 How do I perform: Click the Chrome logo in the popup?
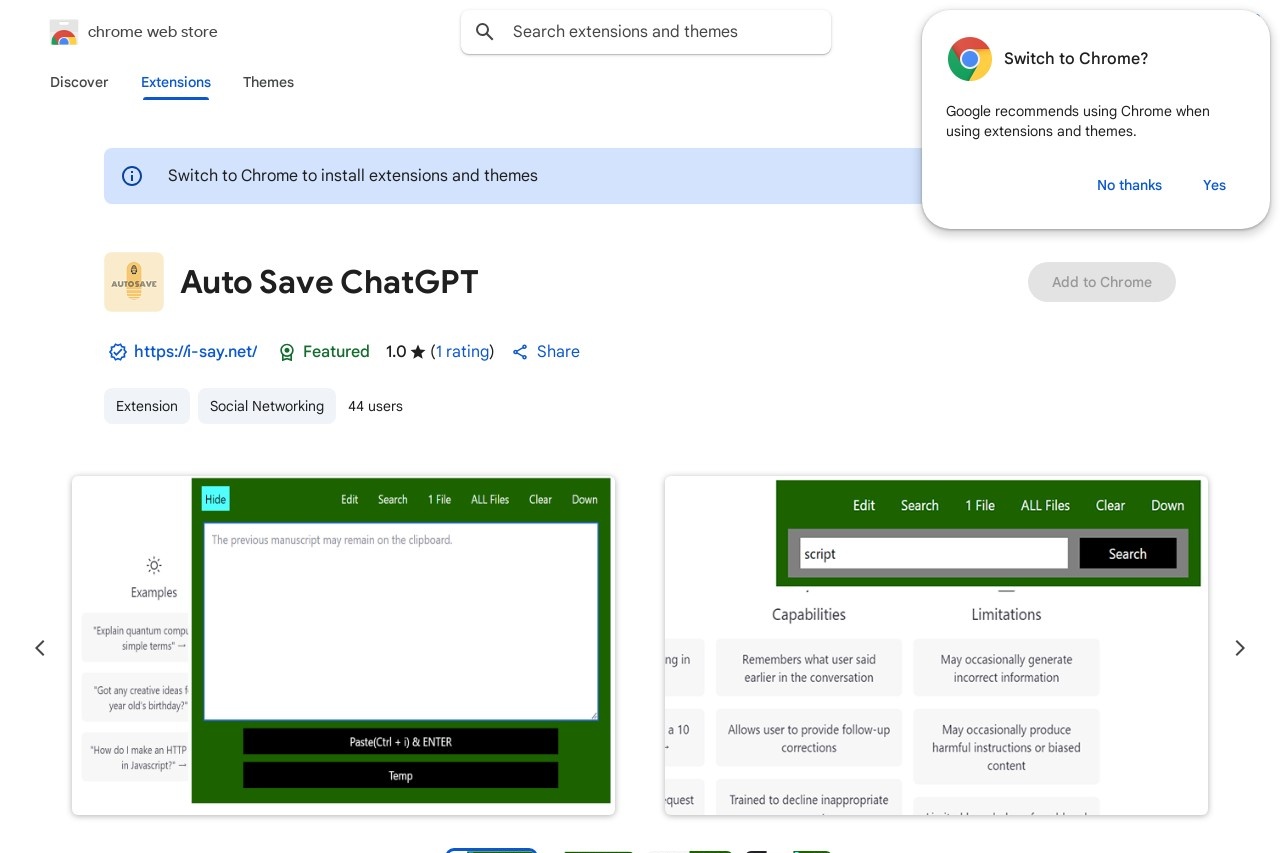(x=970, y=59)
